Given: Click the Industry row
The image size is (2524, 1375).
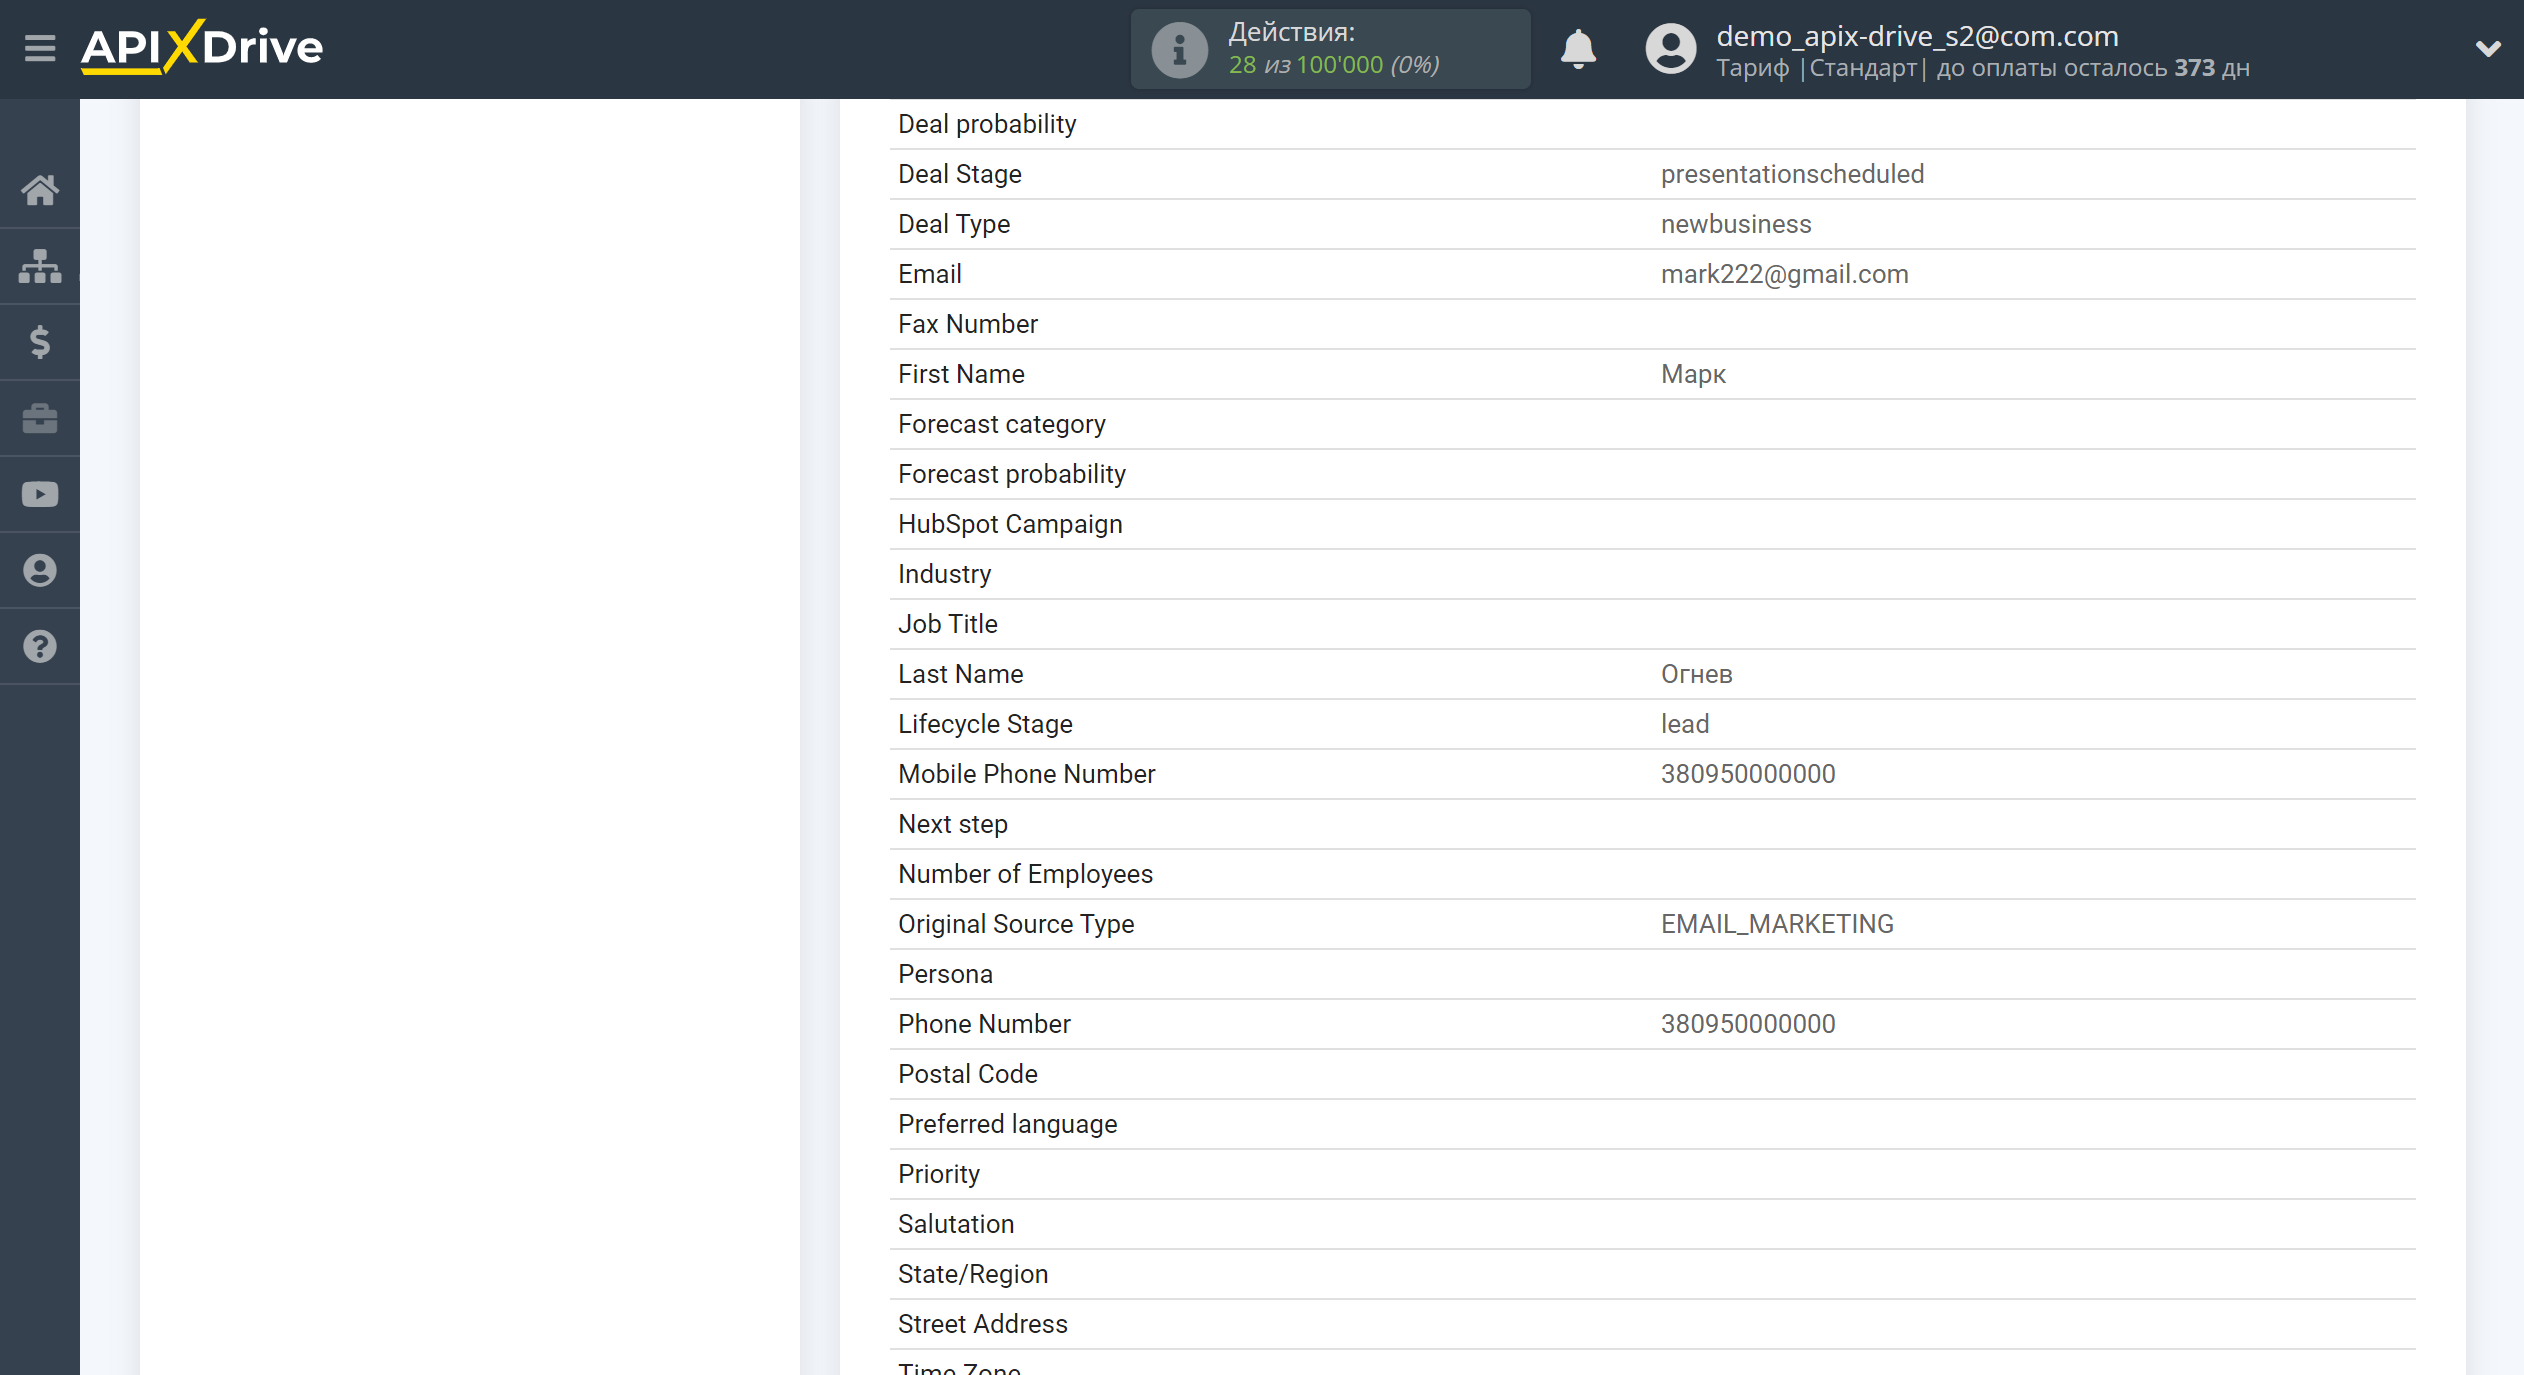Looking at the screenshot, I should click(x=1652, y=574).
